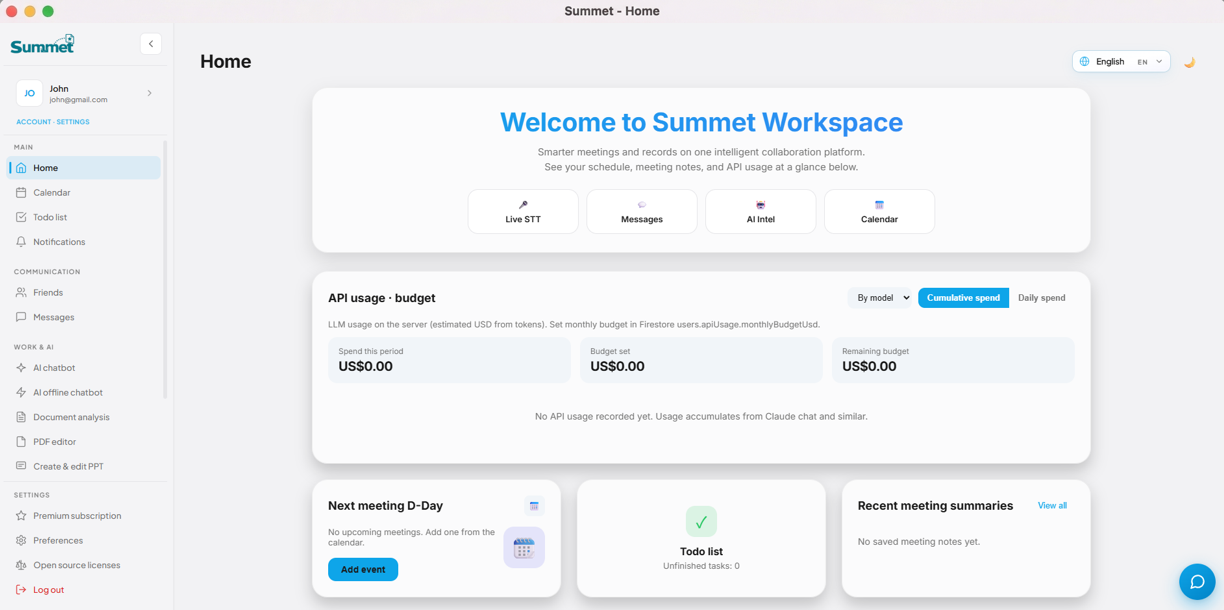The image size is (1224, 610).
Task: Click the Remaining budget US$0.00 value
Action: (870, 367)
